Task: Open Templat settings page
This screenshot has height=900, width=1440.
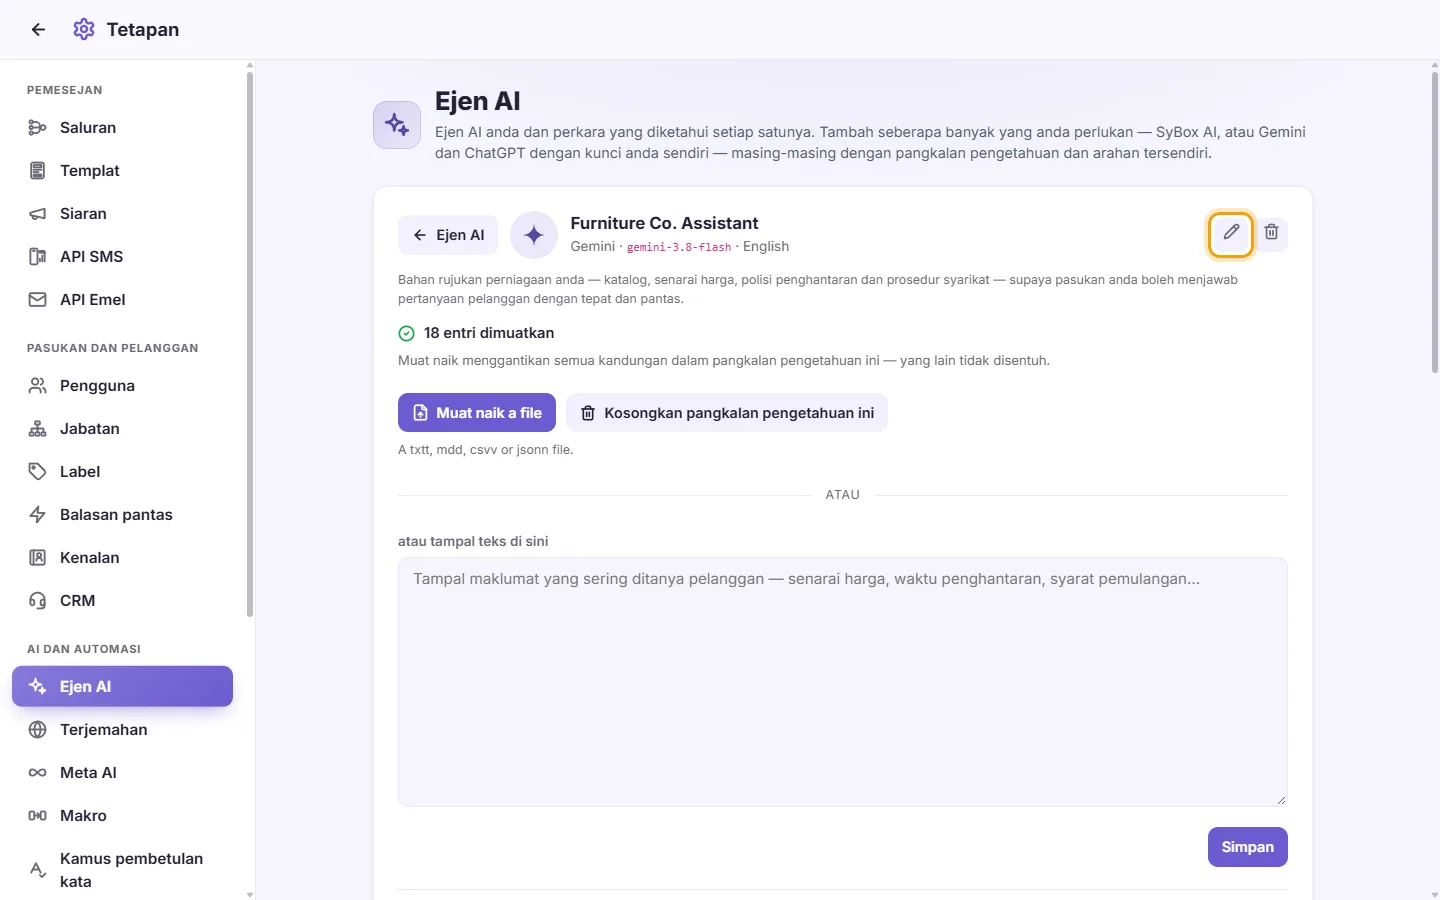Action: tap(122, 171)
